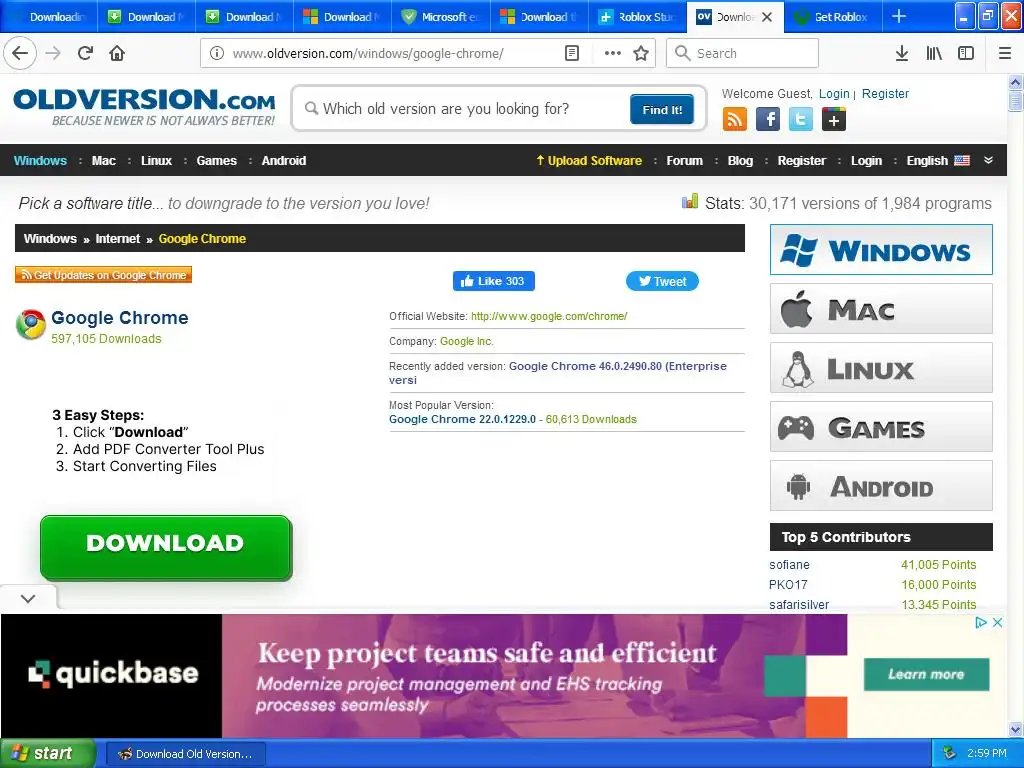
Task: Click the Login link beside Welcome Guest
Action: [x=834, y=93]
